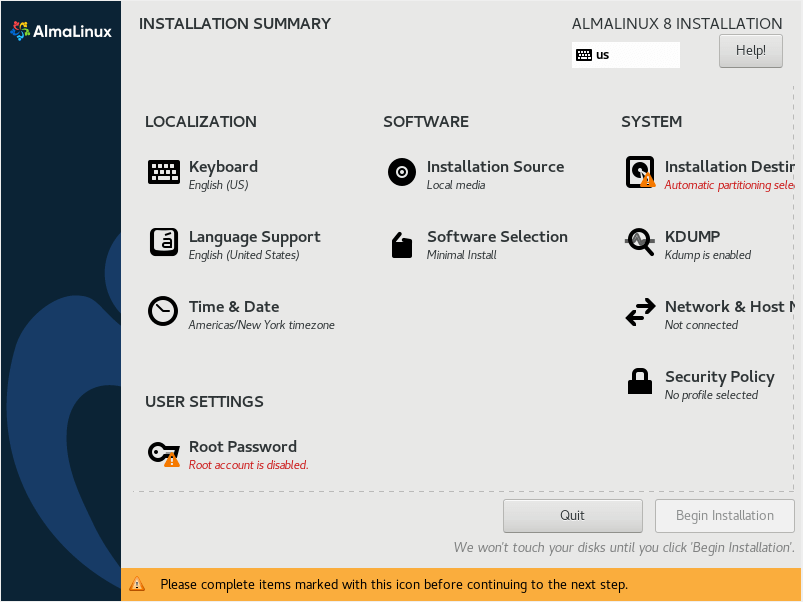The width and height of the screenshot is (803, 602).
Task: Click the 'Automatic partitioning' red warning text
Action: (x=729, y=185)
